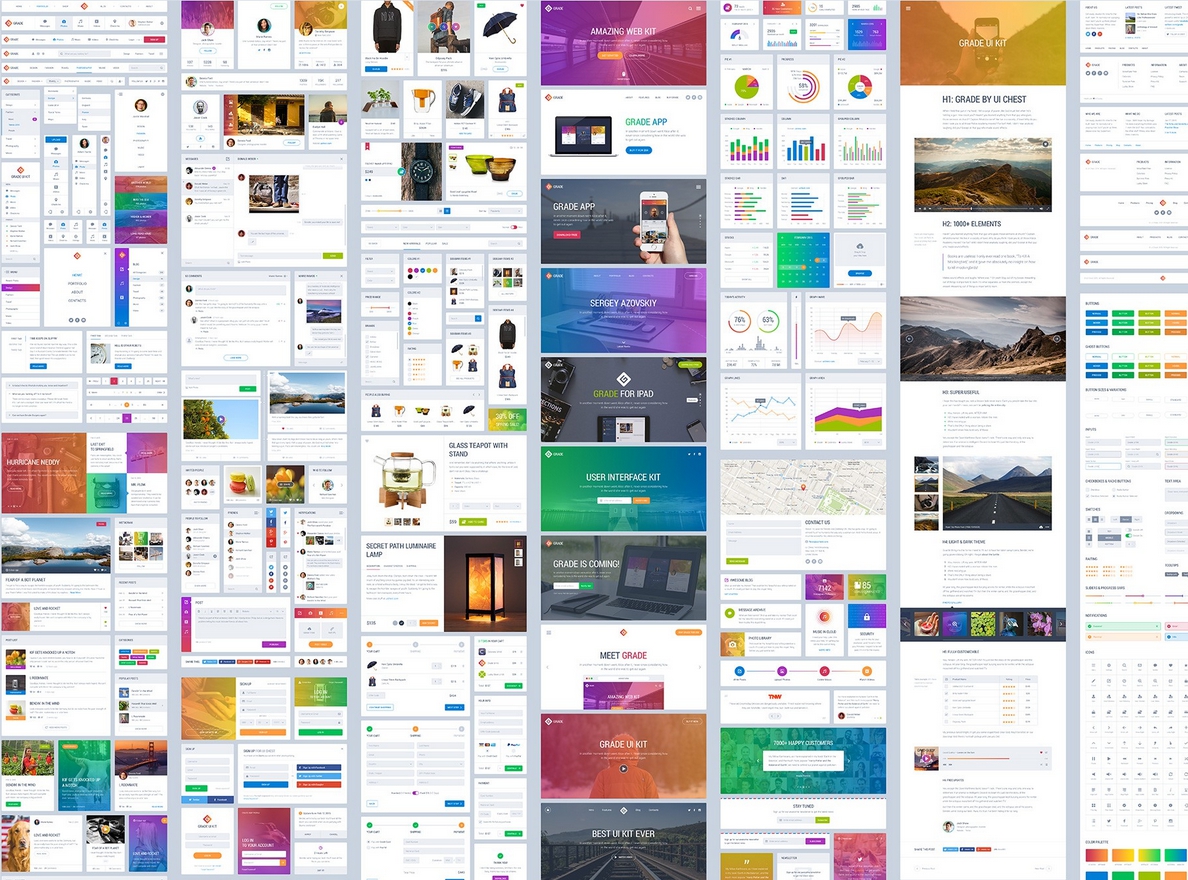Click Grade for iPad diamond logo
1188x880 pixels.
point(624,379)
